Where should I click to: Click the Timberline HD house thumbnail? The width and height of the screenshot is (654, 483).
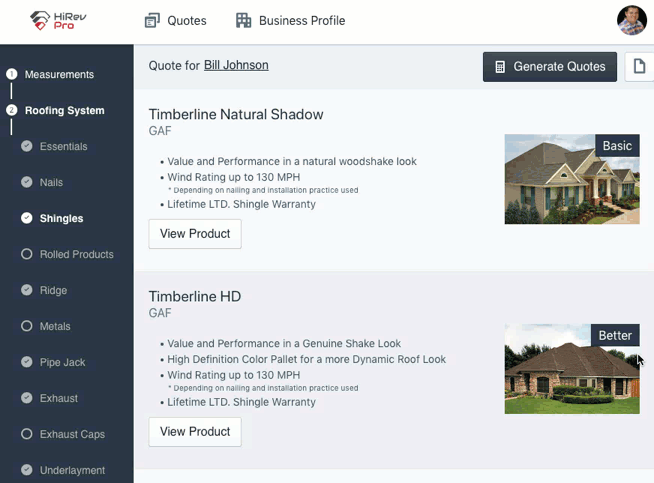572,369
